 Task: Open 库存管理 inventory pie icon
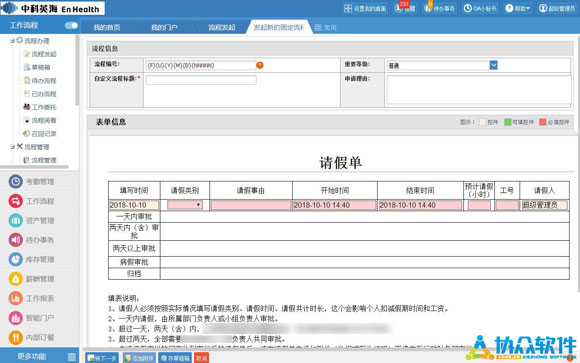coord(16,259)
